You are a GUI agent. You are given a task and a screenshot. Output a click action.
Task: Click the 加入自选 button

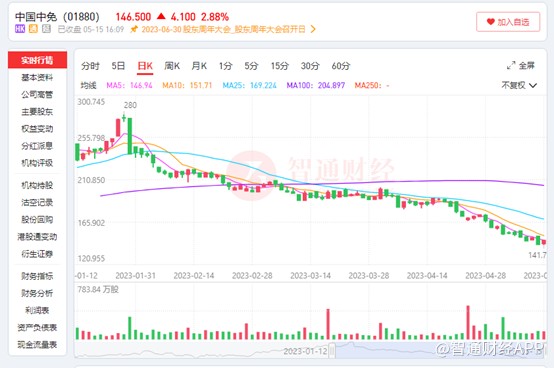(x=508, y=22)
